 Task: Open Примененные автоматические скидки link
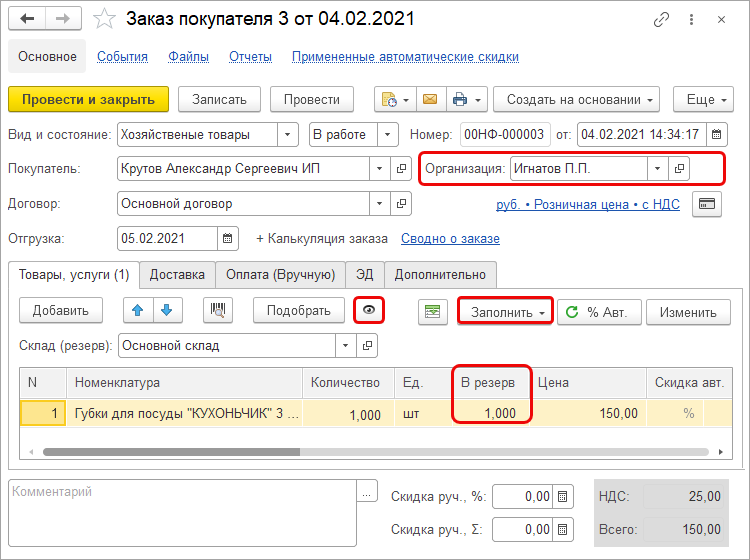point(405,56)
